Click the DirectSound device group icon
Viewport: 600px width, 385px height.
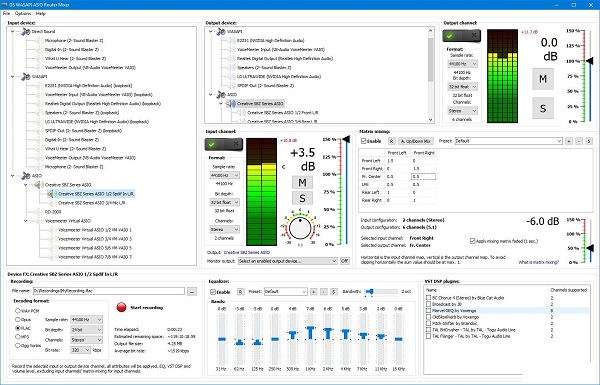coord(26,32)
